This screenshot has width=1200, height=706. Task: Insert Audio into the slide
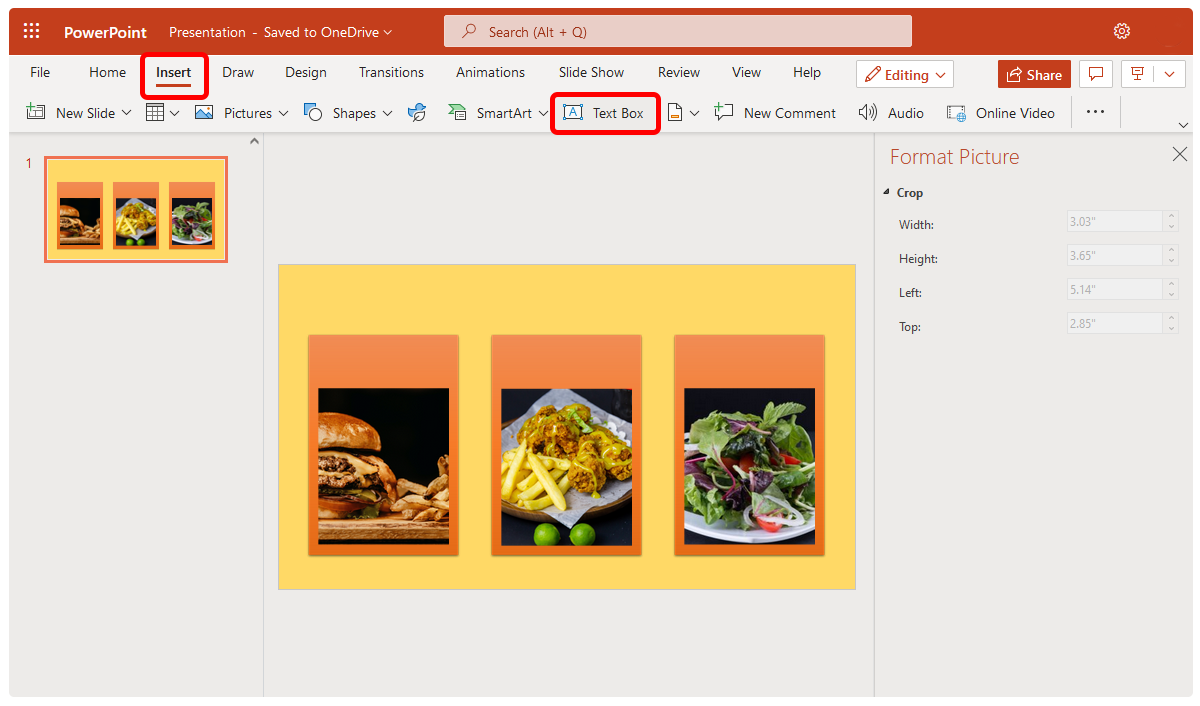890,112
